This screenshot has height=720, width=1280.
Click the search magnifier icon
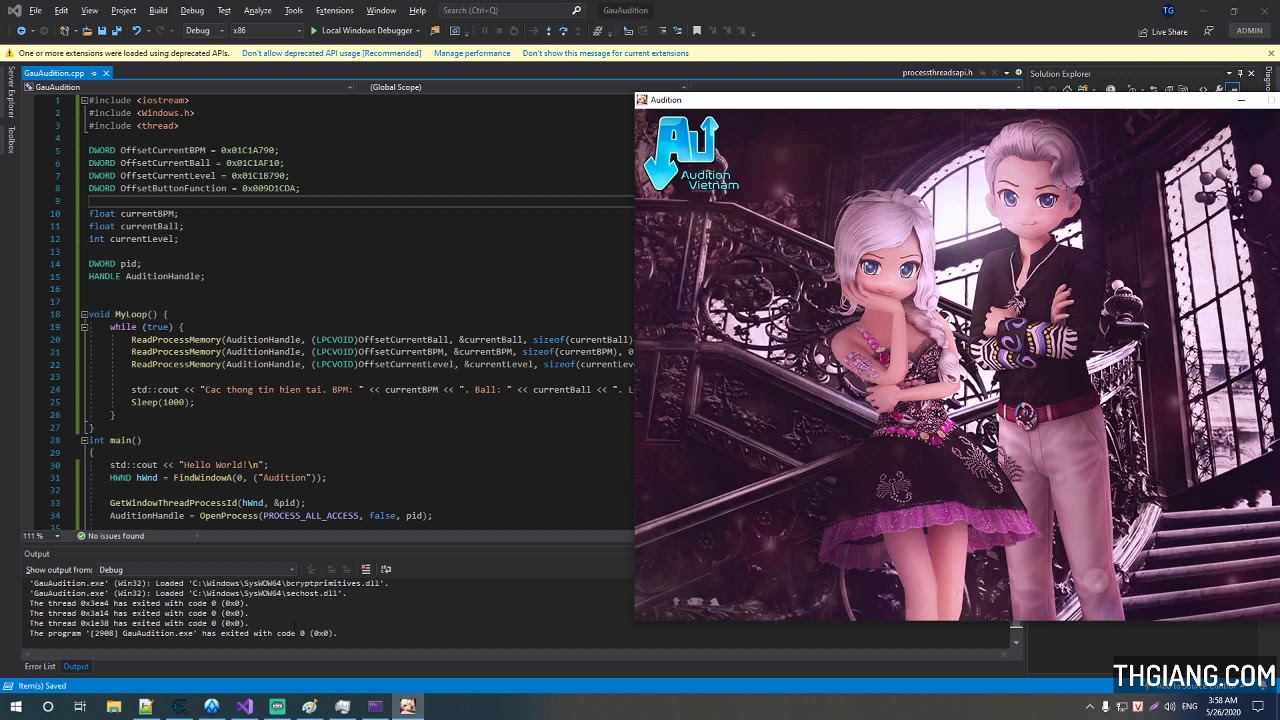tap(576, 10)
